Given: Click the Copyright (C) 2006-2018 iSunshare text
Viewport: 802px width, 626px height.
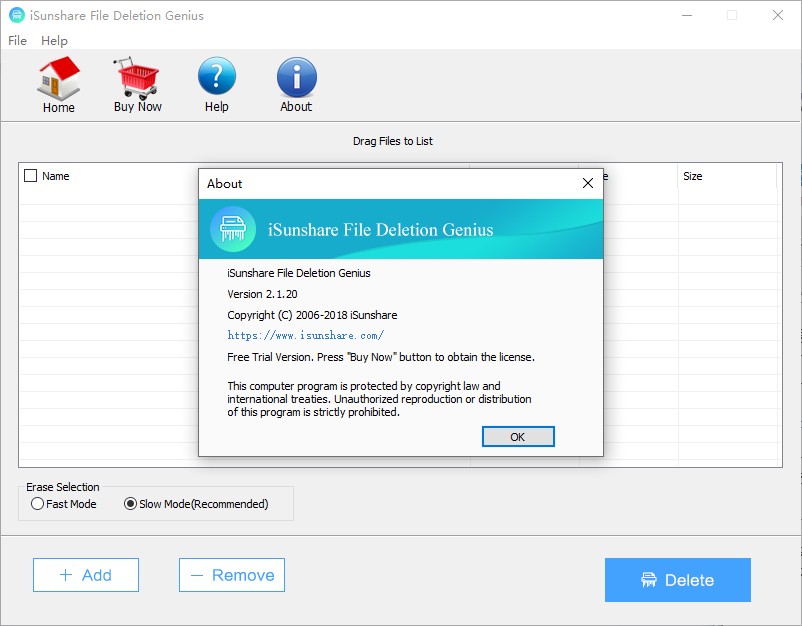Looking at the screenshot, I should point(312,315).
